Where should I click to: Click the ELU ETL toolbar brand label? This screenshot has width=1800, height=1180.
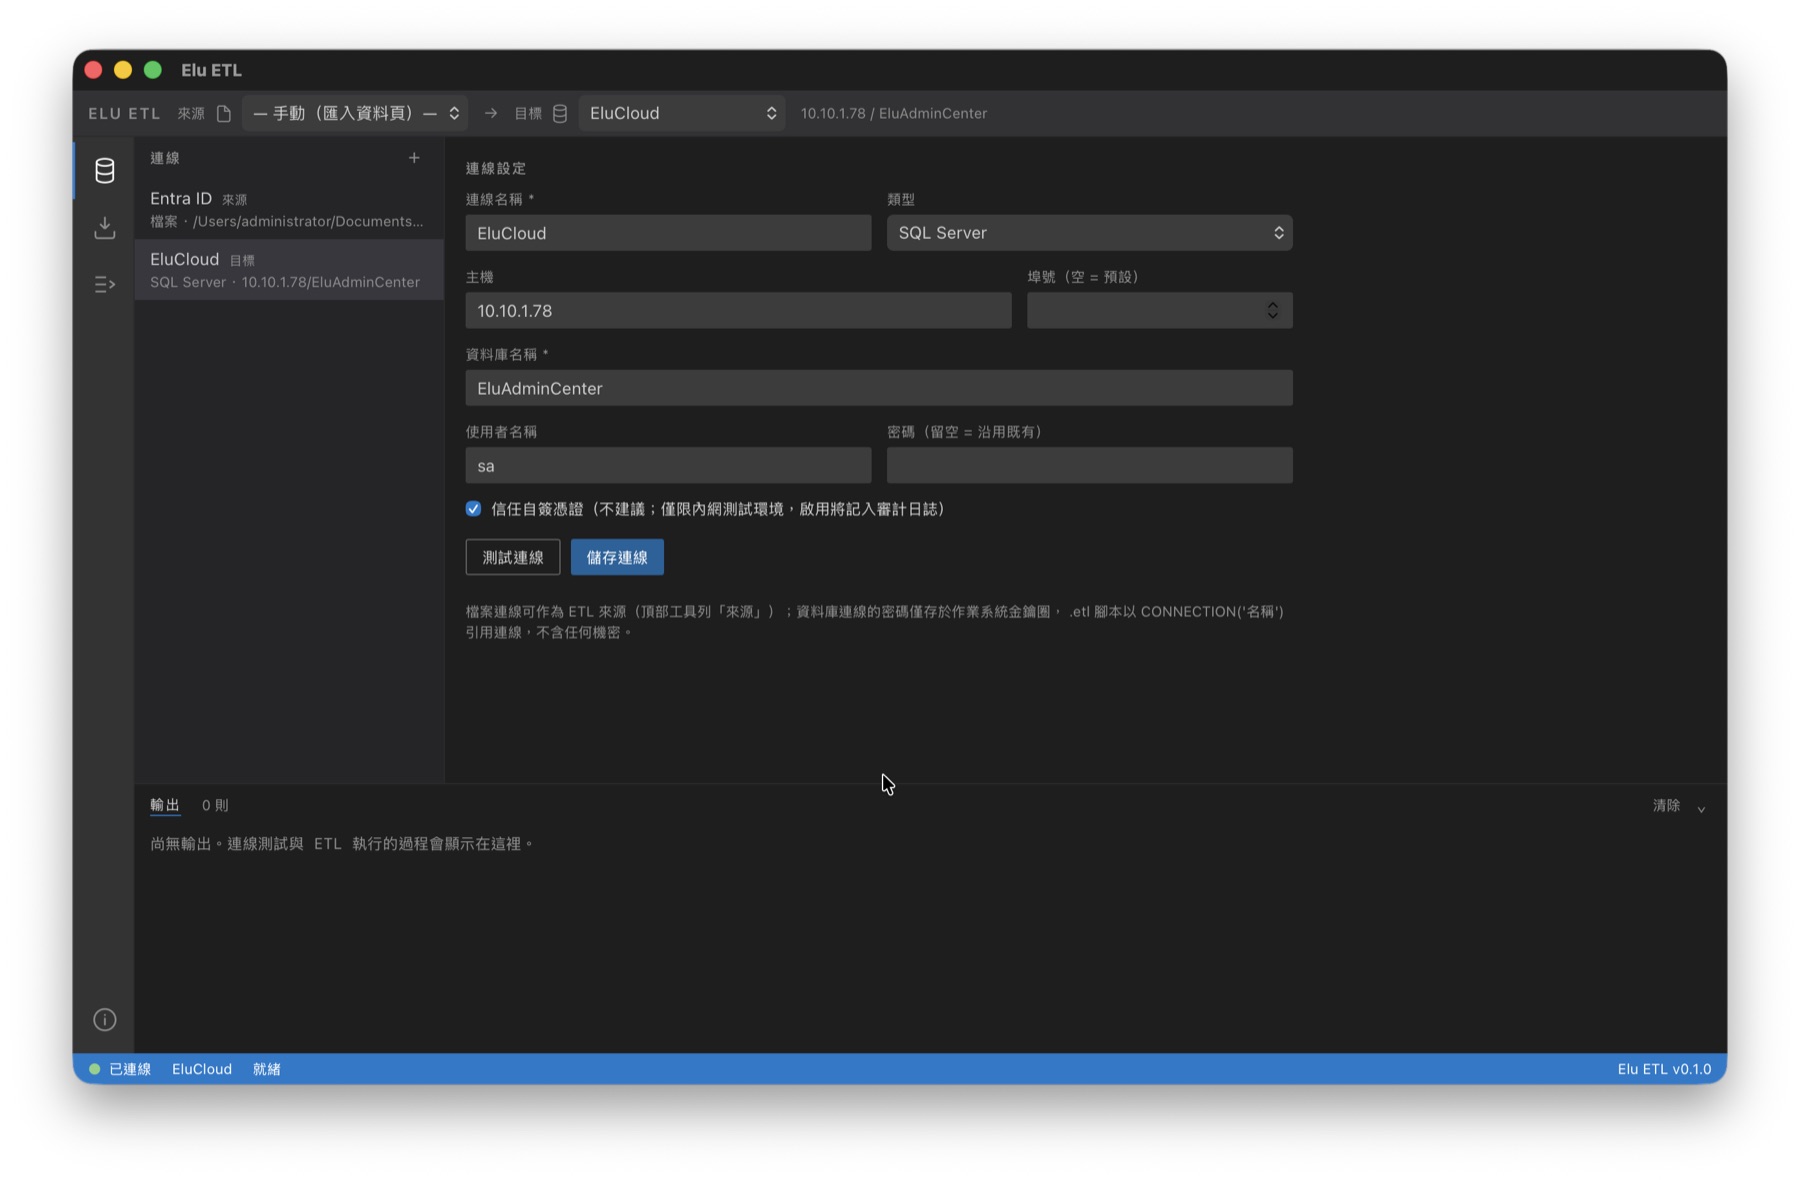pos(125,113)
